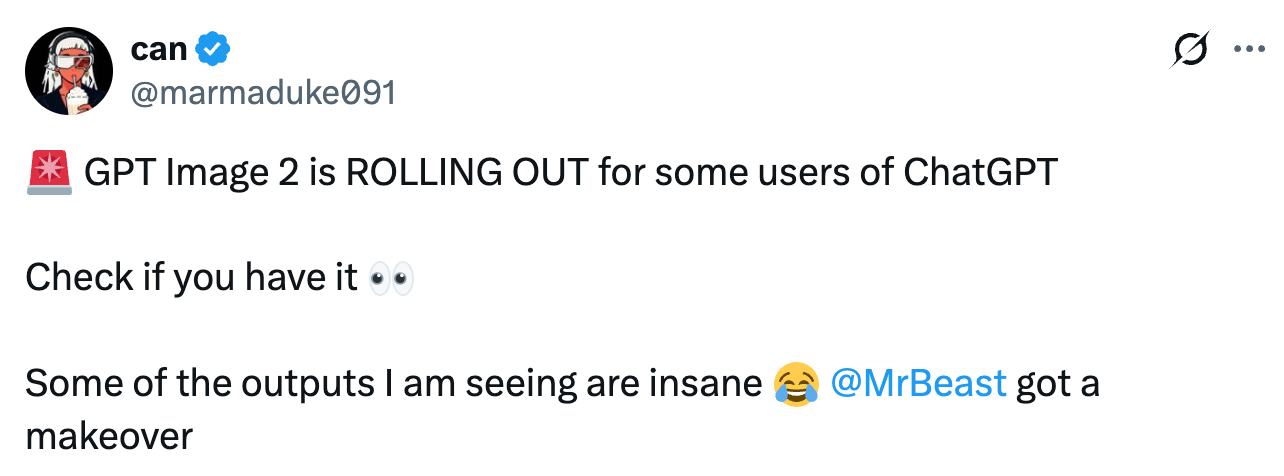Click the word "ChatGPT" in the post
The height and width of the screenshot is (476, 1284).
coord(980,173)
